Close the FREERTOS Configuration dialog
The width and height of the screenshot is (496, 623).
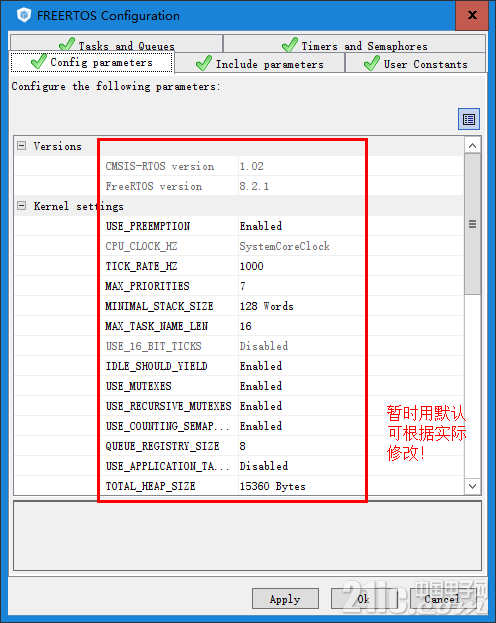click(472, 15)
